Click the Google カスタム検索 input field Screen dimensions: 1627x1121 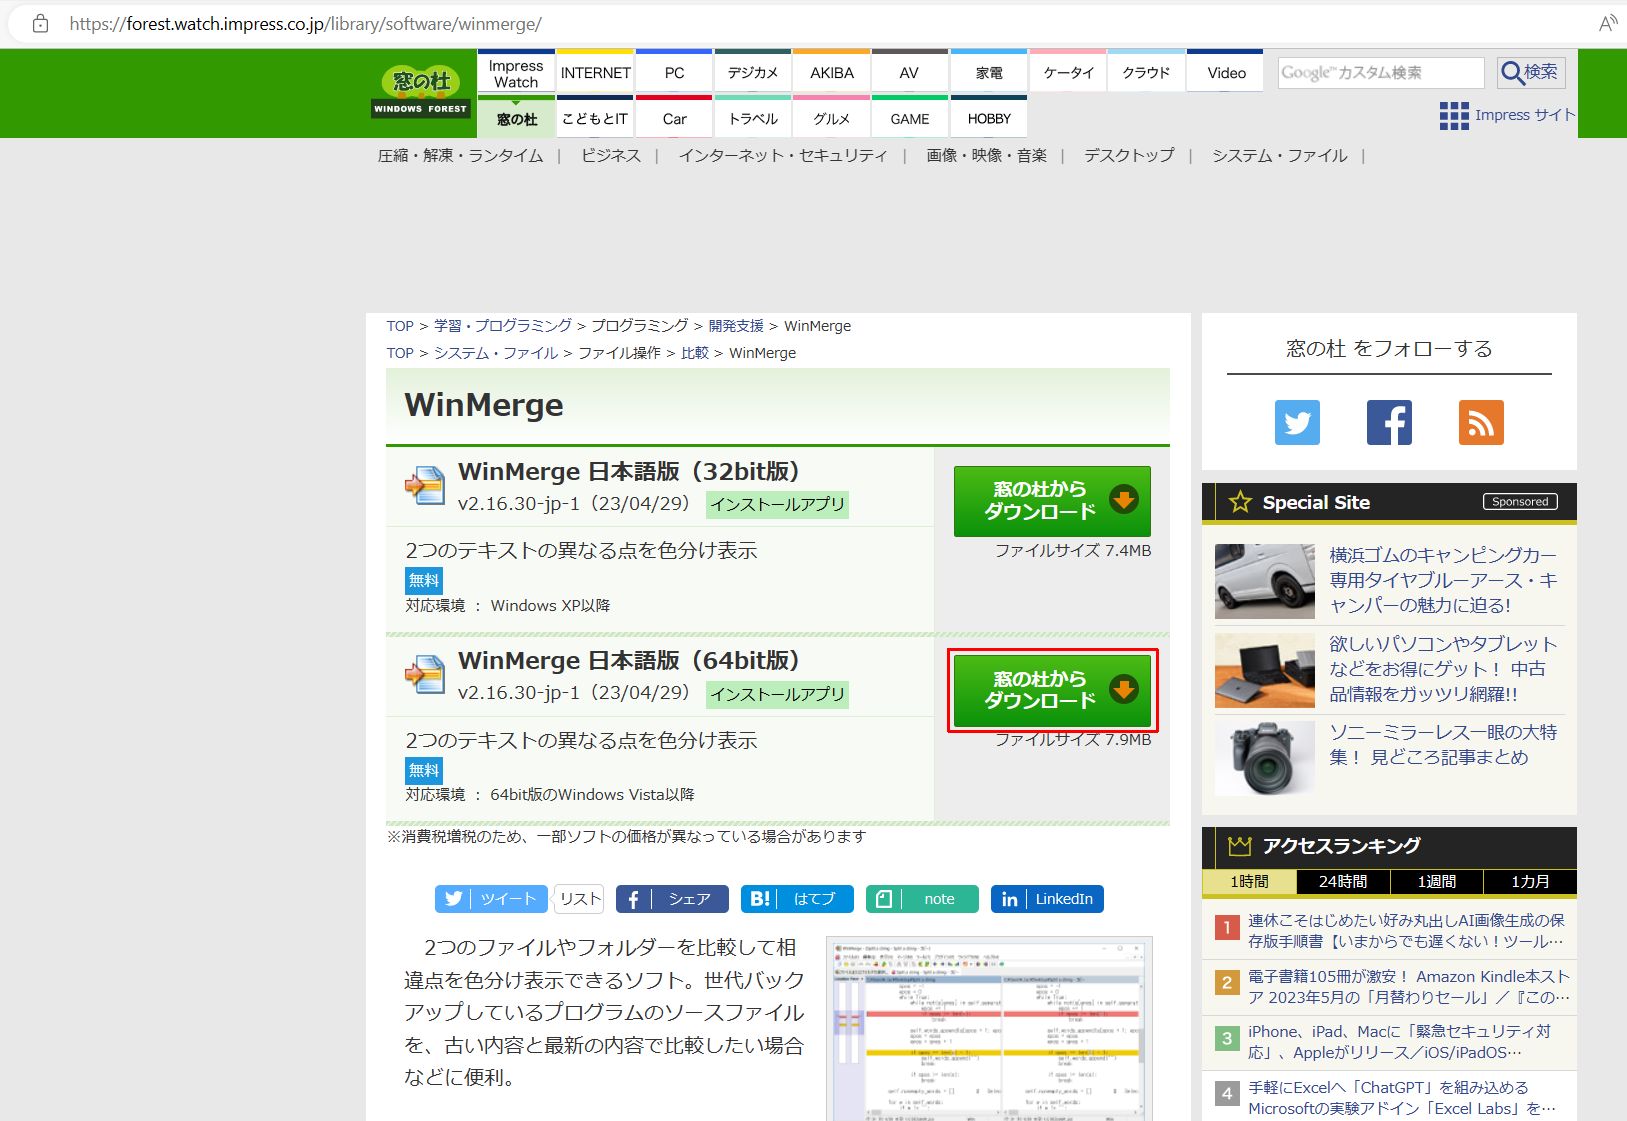click(x=1380, y=71)
